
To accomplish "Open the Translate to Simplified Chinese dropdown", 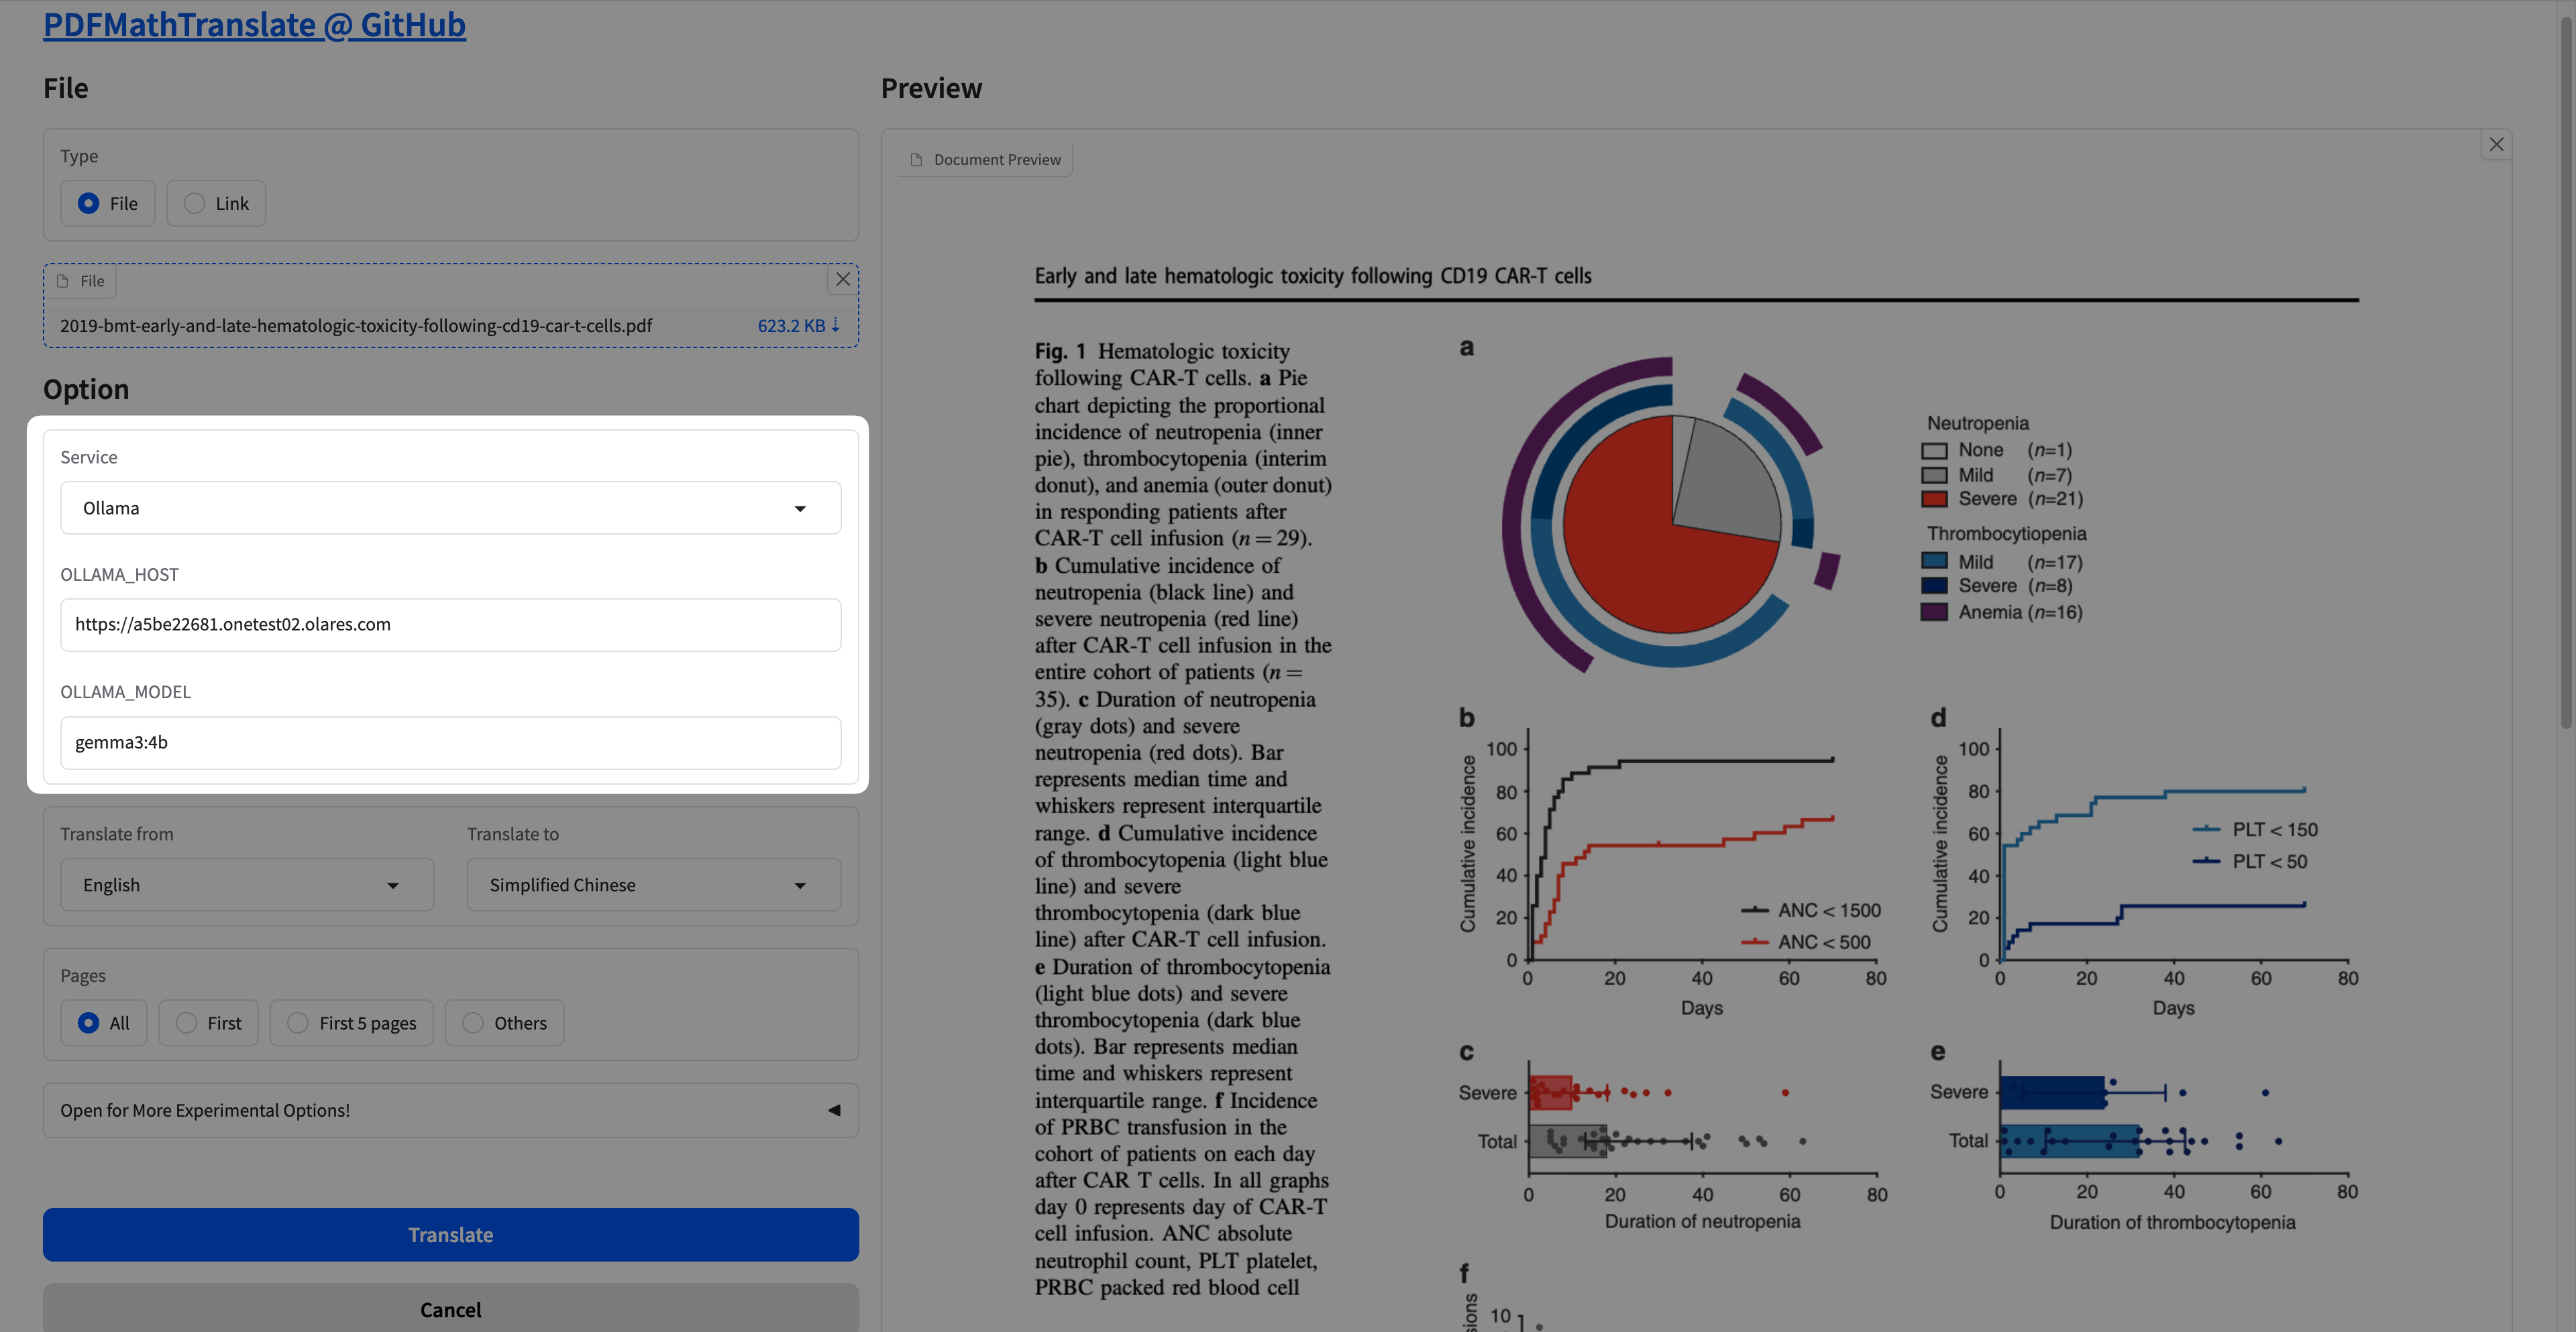I will point(653,885).
